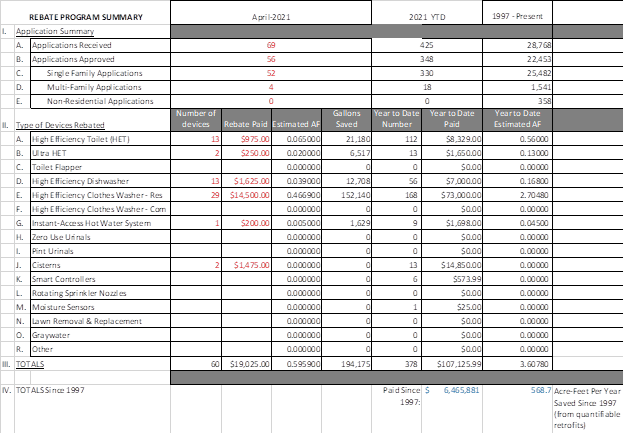
Task: Select 'High Efficiency Toilet (HET)' row label
Action: click(81, 139)
